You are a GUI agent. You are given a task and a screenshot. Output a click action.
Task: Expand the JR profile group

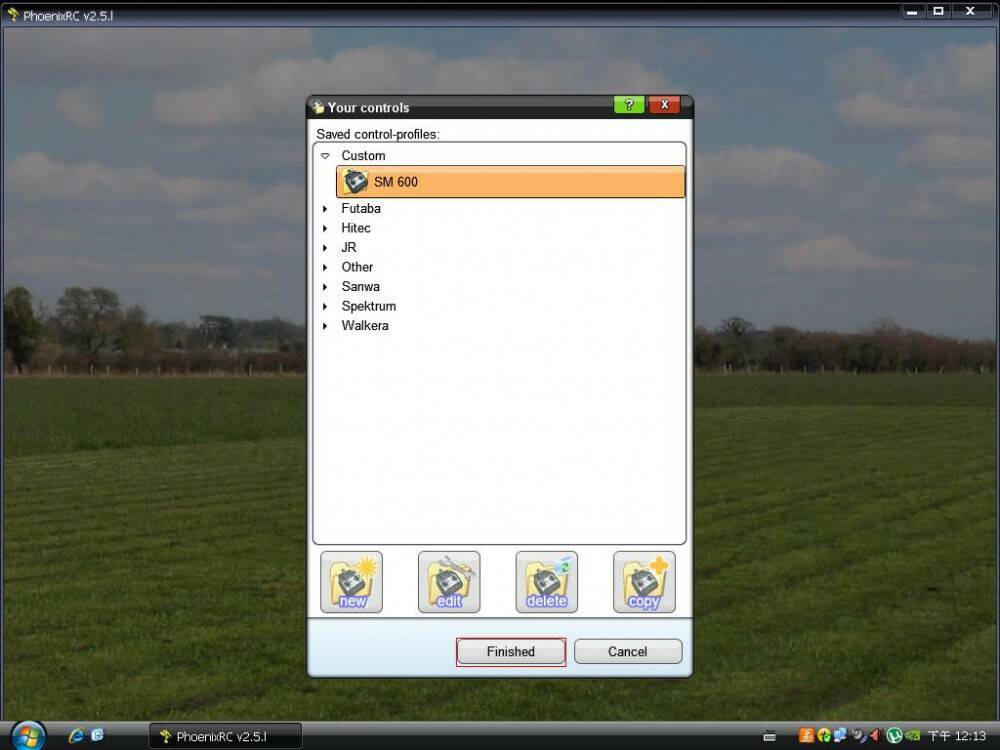[325, 247]
